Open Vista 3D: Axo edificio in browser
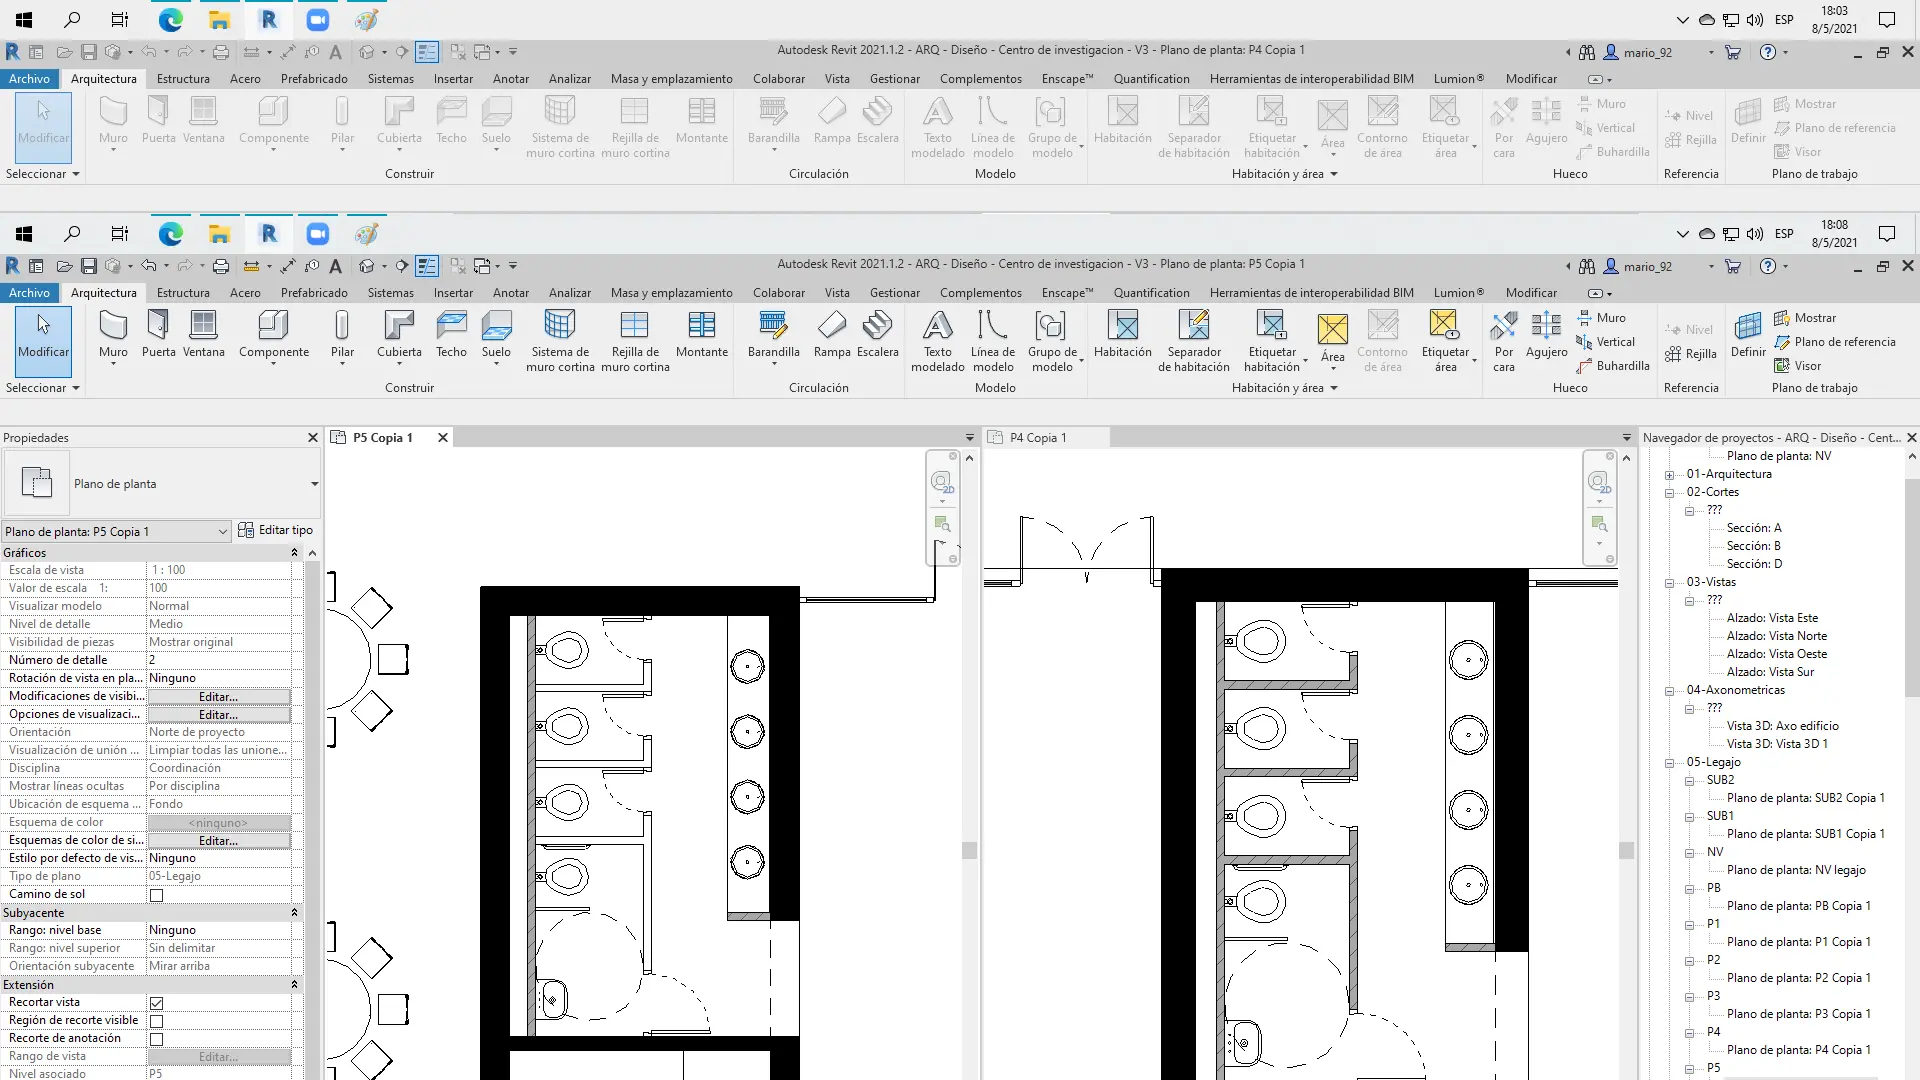1920x1080 pixels. (x=1782, y=726)
